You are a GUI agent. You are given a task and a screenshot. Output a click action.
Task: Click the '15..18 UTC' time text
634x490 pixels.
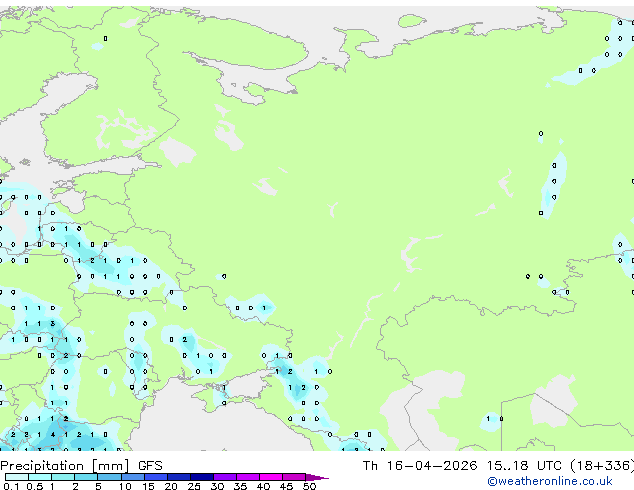[524, 466]
